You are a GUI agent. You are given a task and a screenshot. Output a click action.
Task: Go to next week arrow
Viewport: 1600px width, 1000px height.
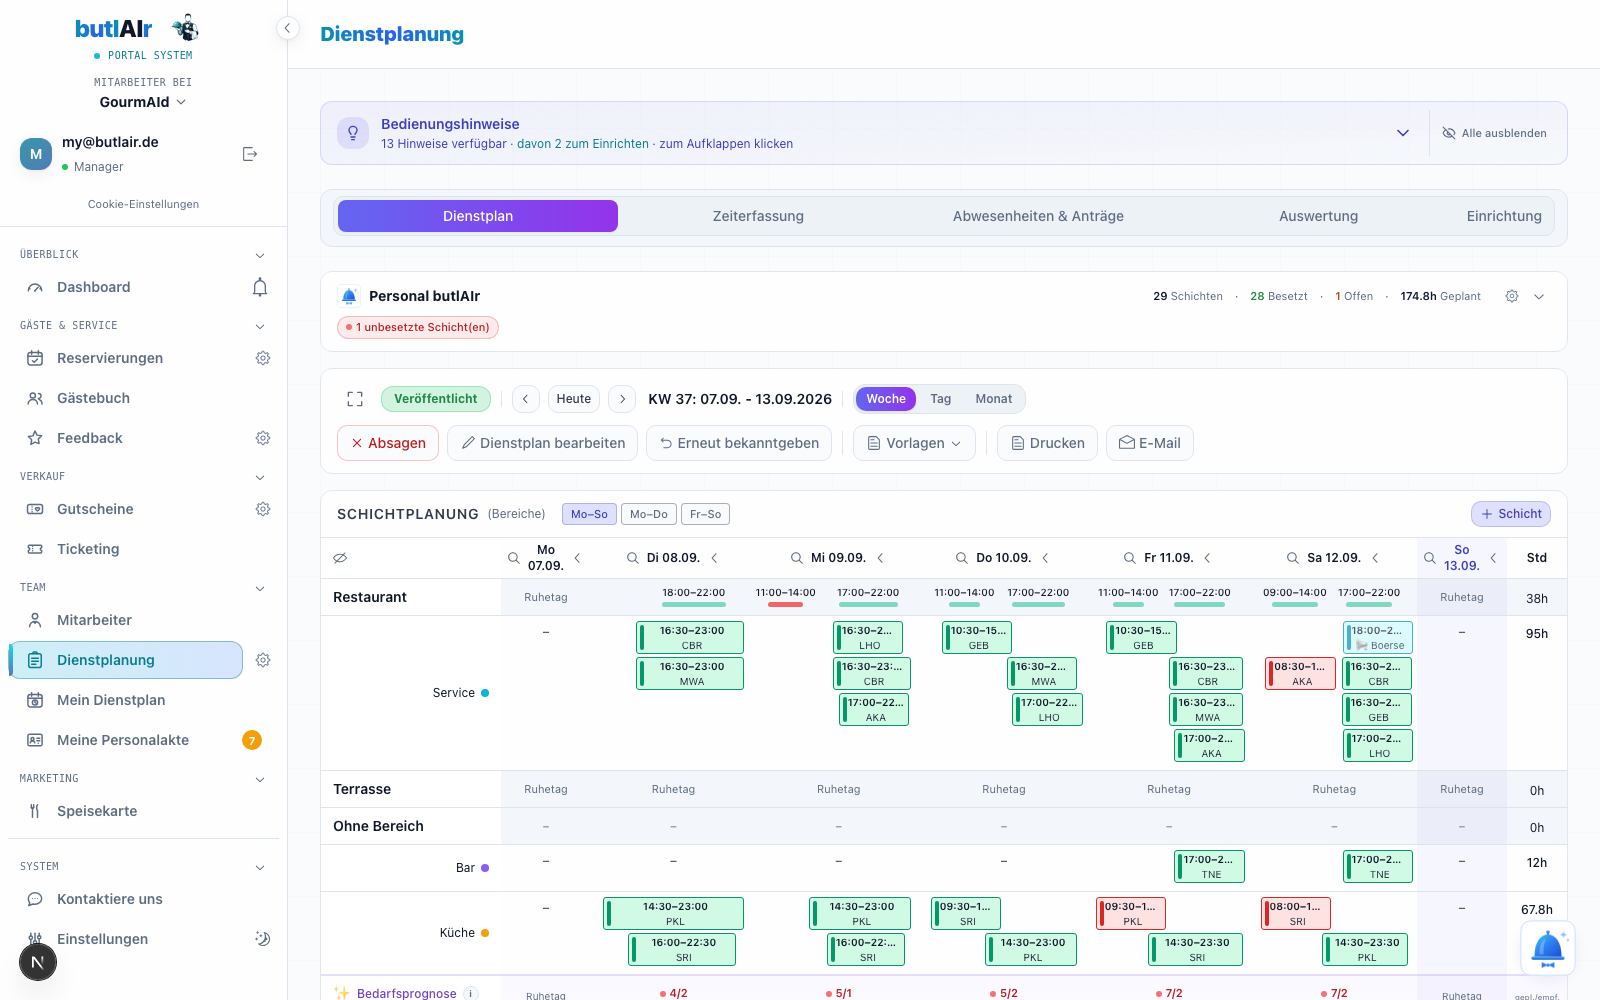click(x=622, y=399)
